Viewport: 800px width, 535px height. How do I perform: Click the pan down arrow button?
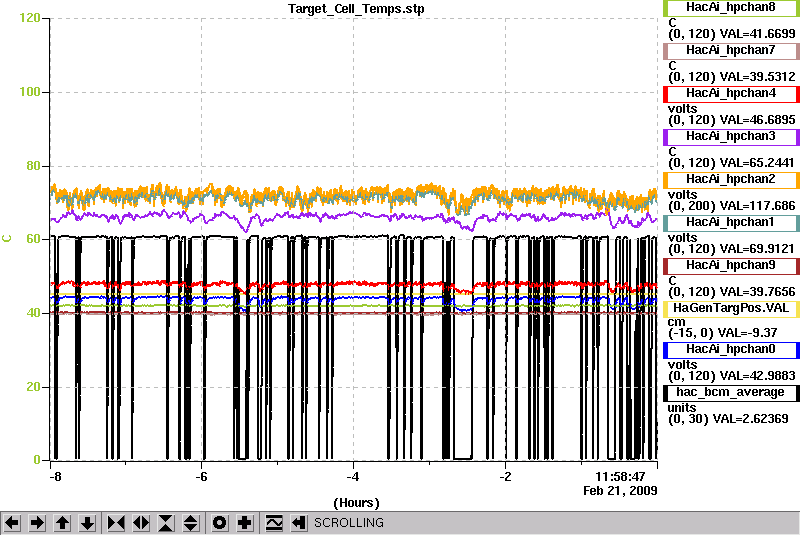[87, 523]
